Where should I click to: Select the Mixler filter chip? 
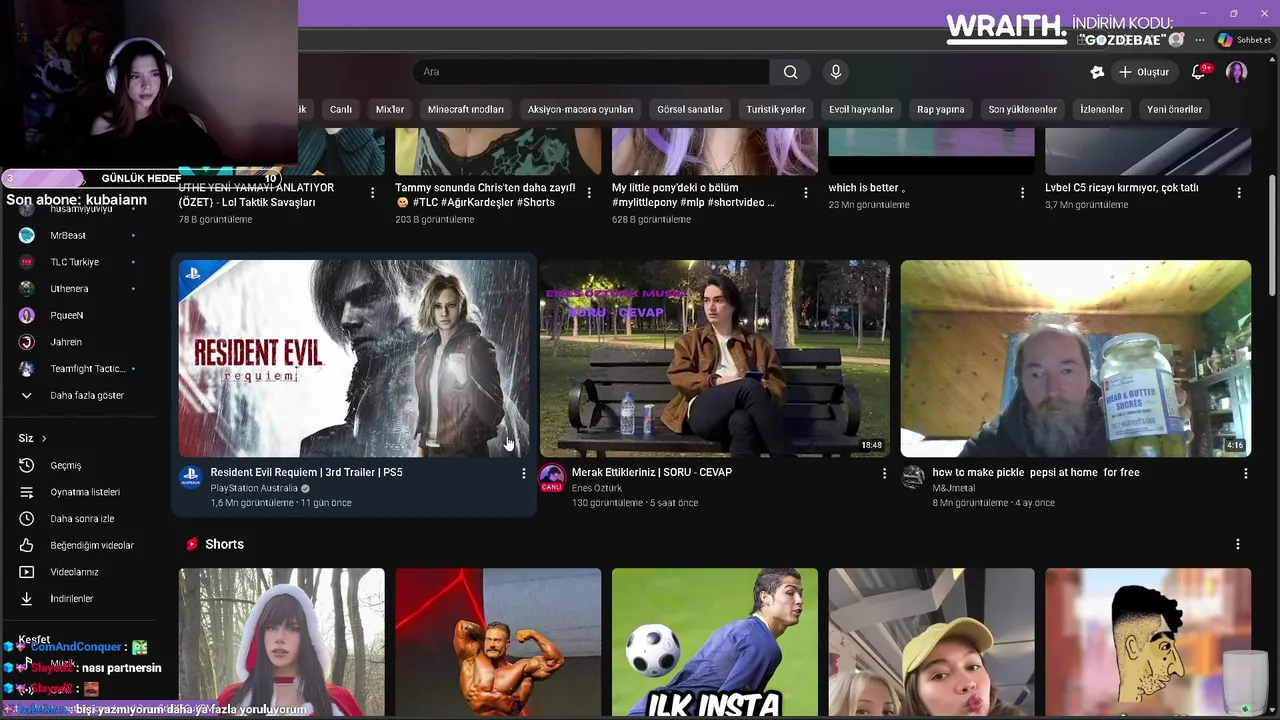click(390, 109)
